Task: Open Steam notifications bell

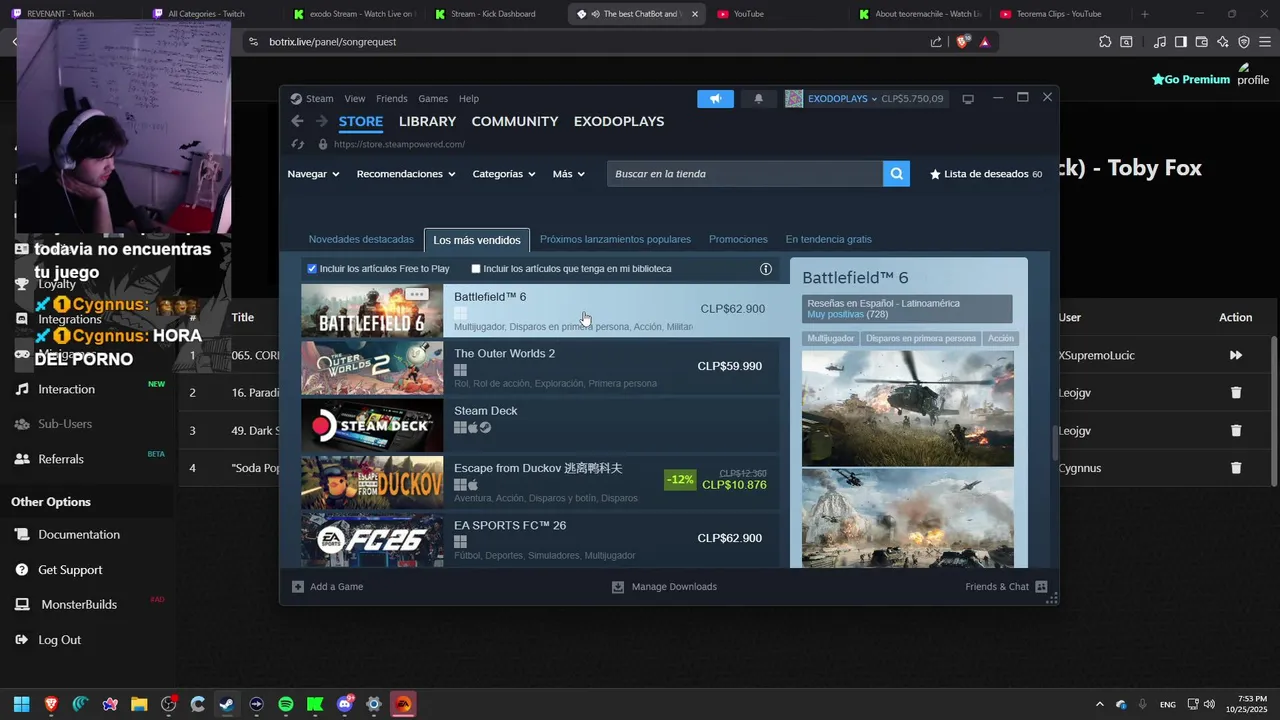Action: coord(758,99)
